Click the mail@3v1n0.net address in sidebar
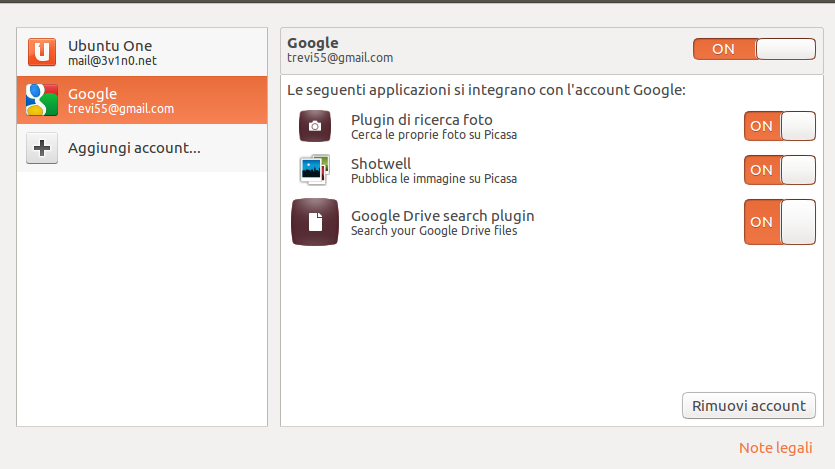Screen dimensions: 835x469 click(x=112, y=61)
